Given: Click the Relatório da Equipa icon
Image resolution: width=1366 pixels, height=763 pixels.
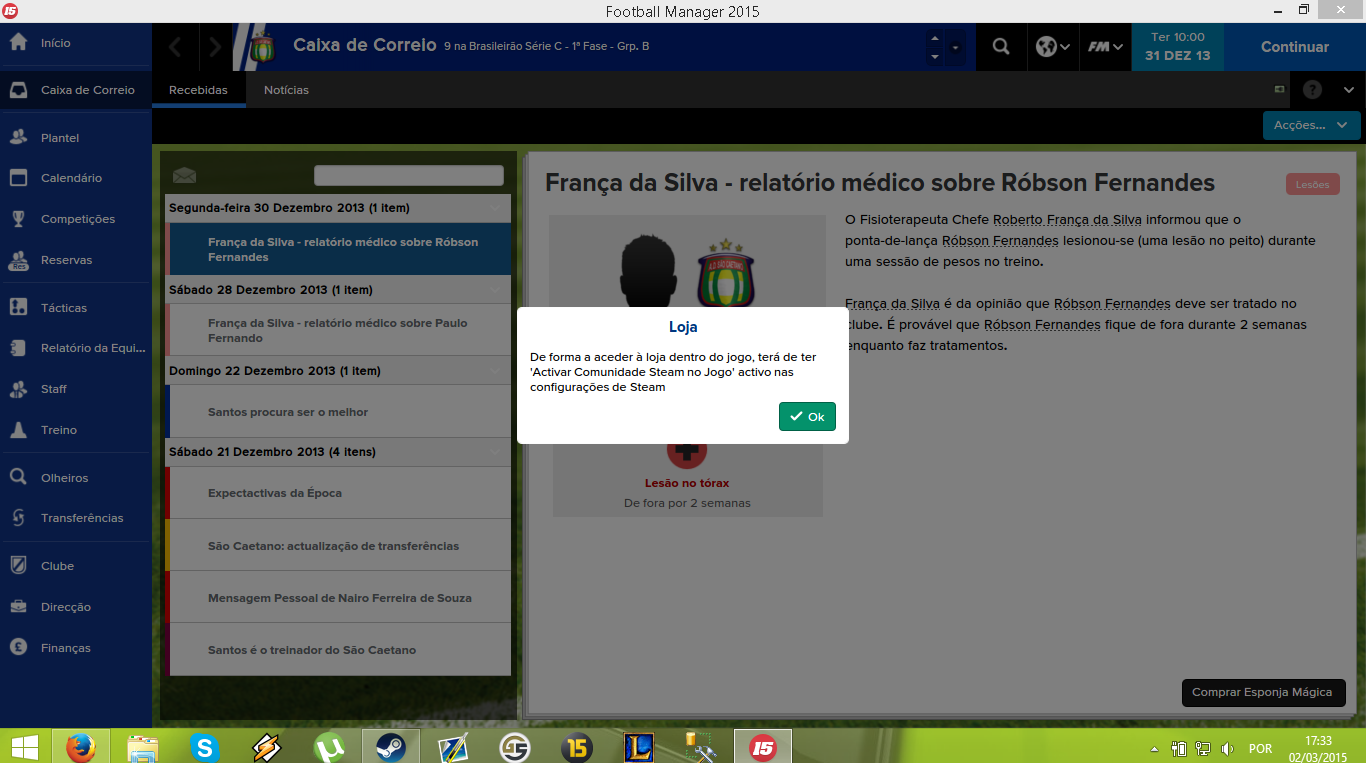Looking at the screenshot, I should 18,348.
